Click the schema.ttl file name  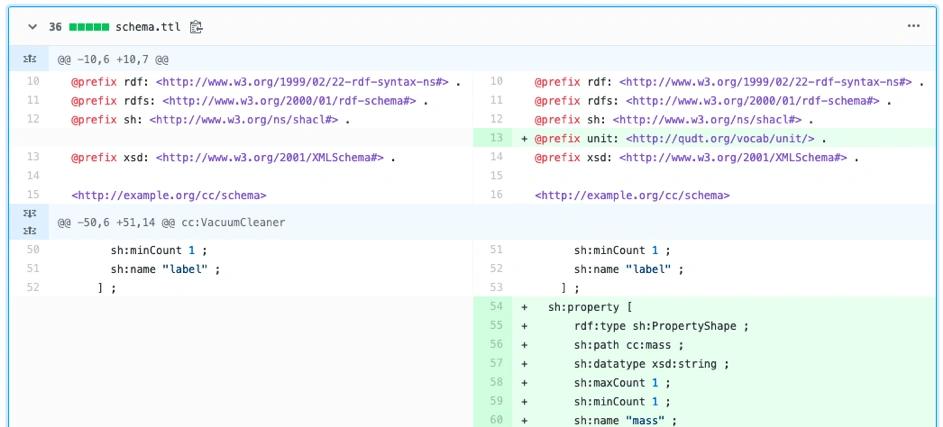[147, 27]
